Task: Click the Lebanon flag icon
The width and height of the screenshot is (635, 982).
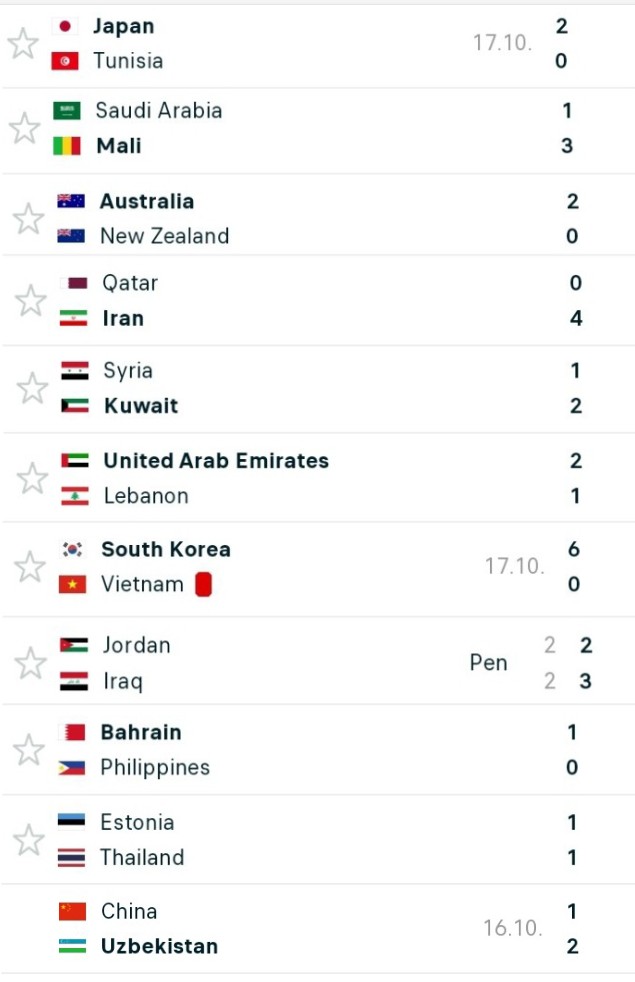Action: pyautogui.click(x=75, y=496)
